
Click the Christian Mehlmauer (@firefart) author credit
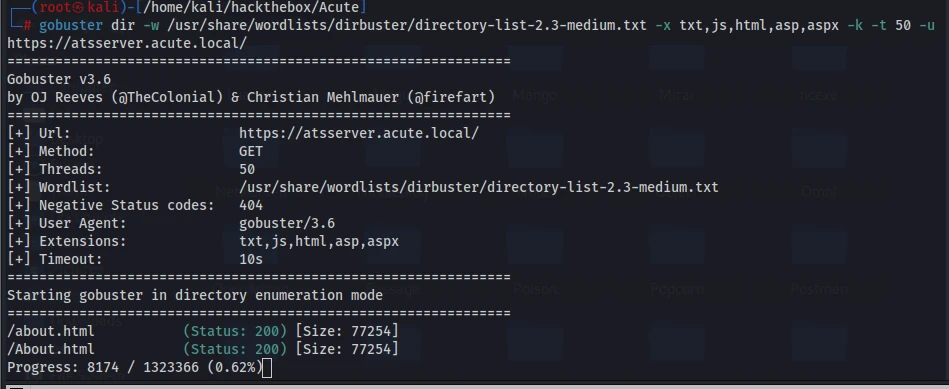tap(371, 97)
